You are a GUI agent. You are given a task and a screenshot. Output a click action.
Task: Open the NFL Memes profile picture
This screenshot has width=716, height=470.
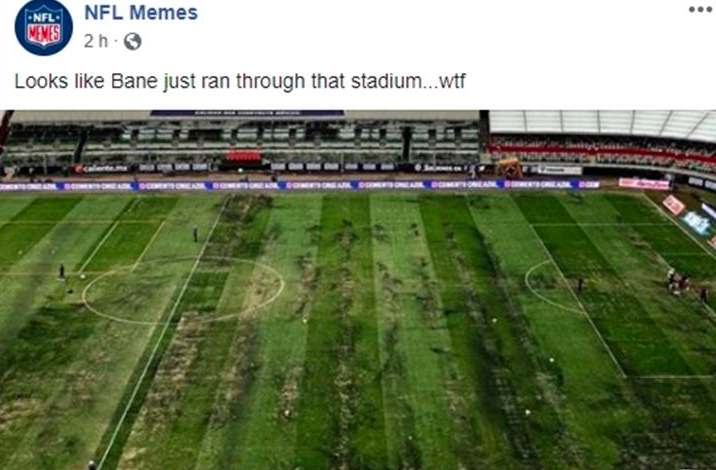click(x=43, y=27)
